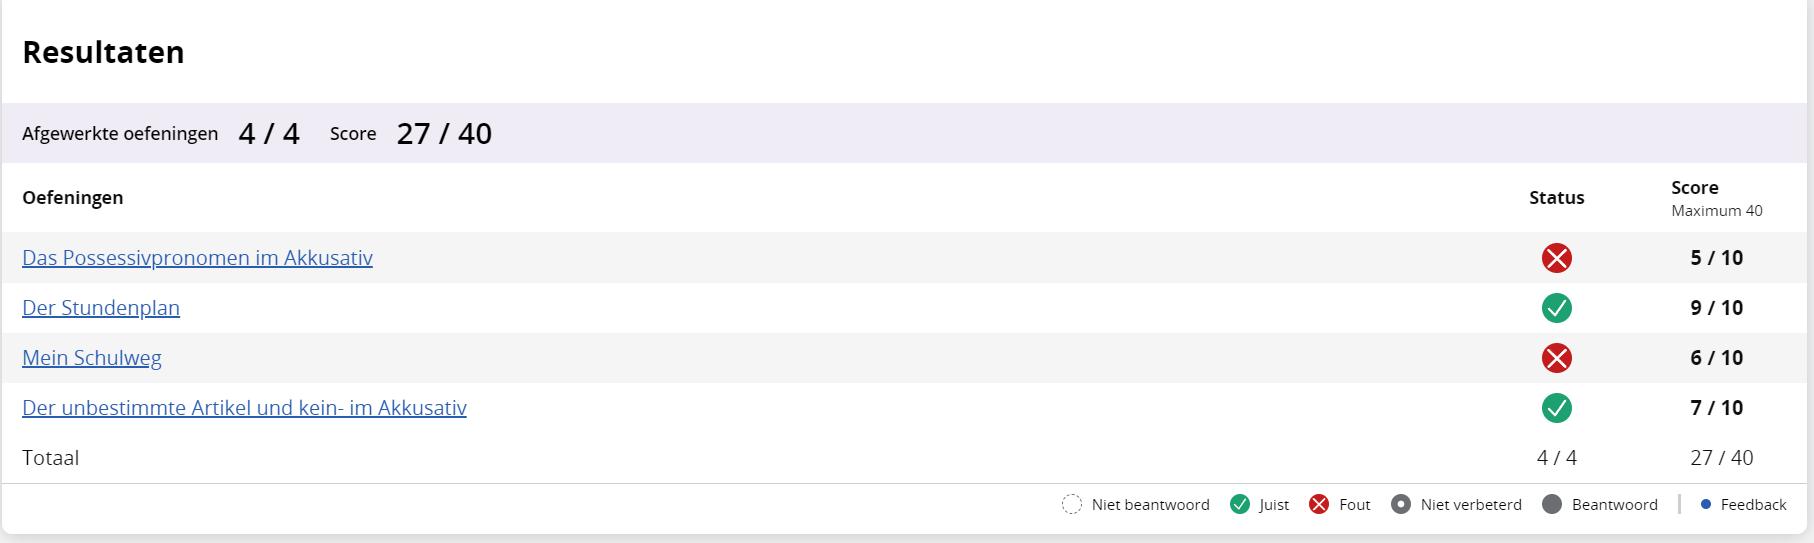
Task: Click the Resultaten heading
Action: [x=103, y=52]
